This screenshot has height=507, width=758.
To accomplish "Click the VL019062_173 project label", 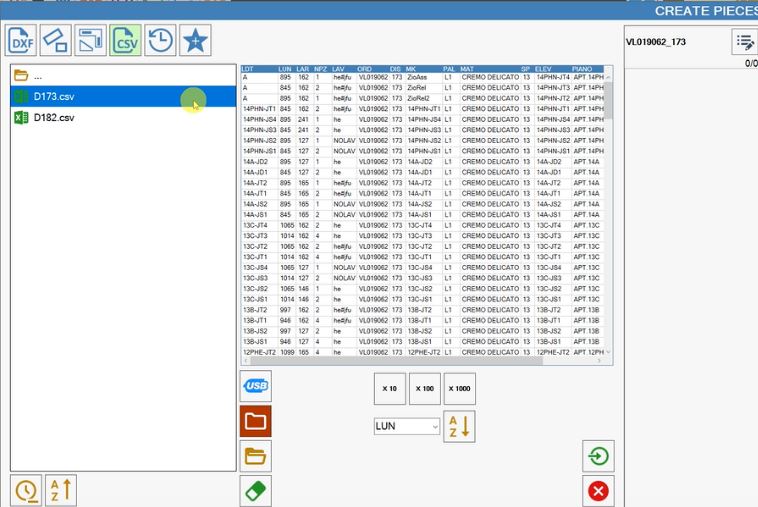I will click(x=656, y=42).
